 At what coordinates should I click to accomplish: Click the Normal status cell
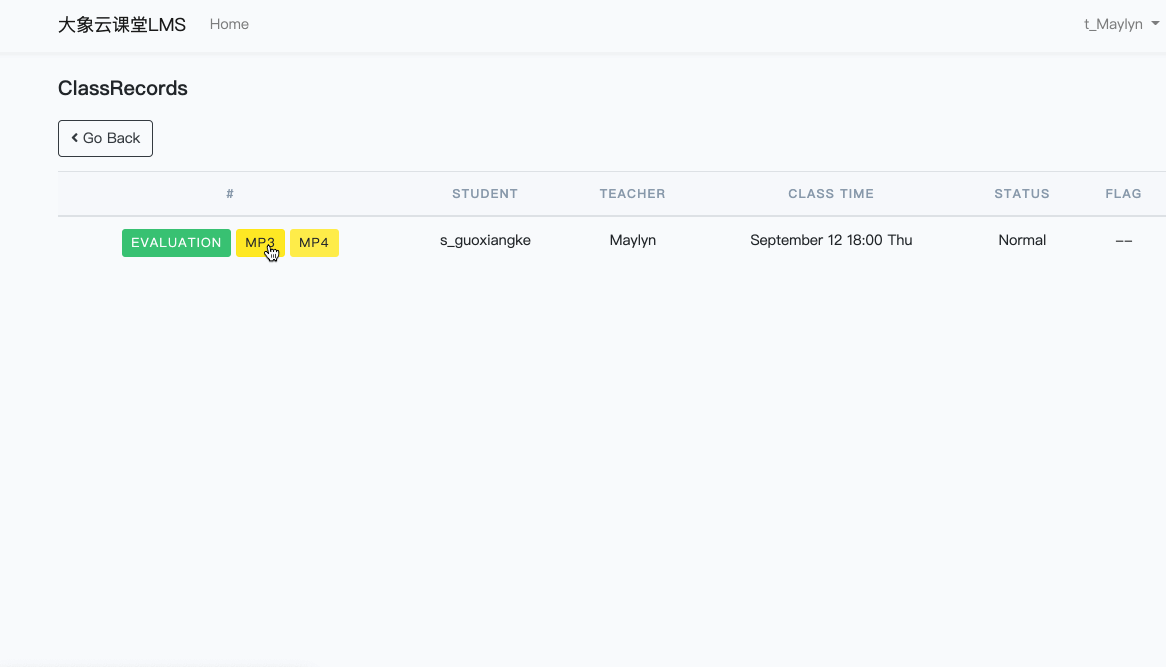coord(1022,240)
